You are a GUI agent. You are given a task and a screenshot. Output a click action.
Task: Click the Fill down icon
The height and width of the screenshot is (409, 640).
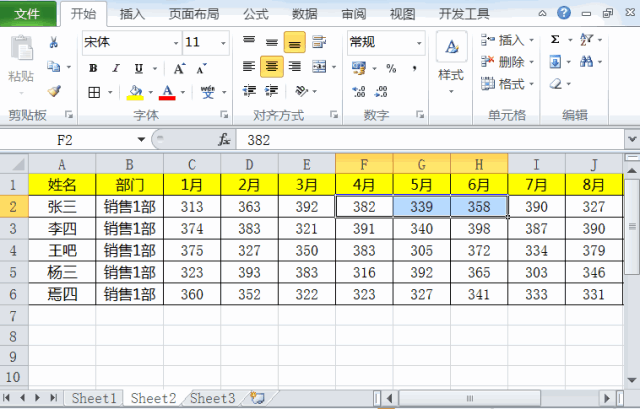pyautogui.click(x=555, y=62)
